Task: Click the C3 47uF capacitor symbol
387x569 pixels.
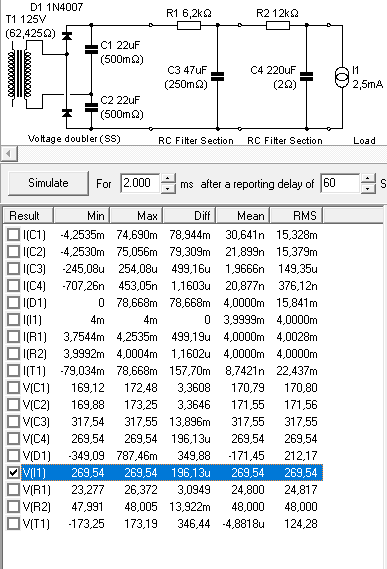Action: click(217, 76)
